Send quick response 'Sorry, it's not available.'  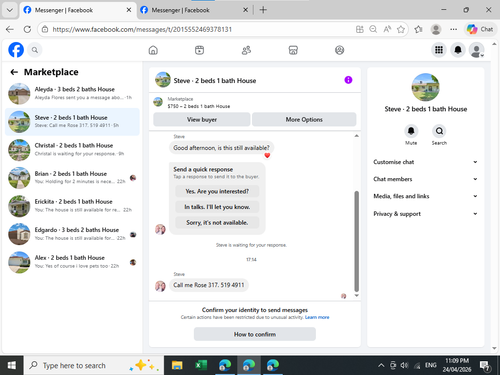click(x=217, y=223)
